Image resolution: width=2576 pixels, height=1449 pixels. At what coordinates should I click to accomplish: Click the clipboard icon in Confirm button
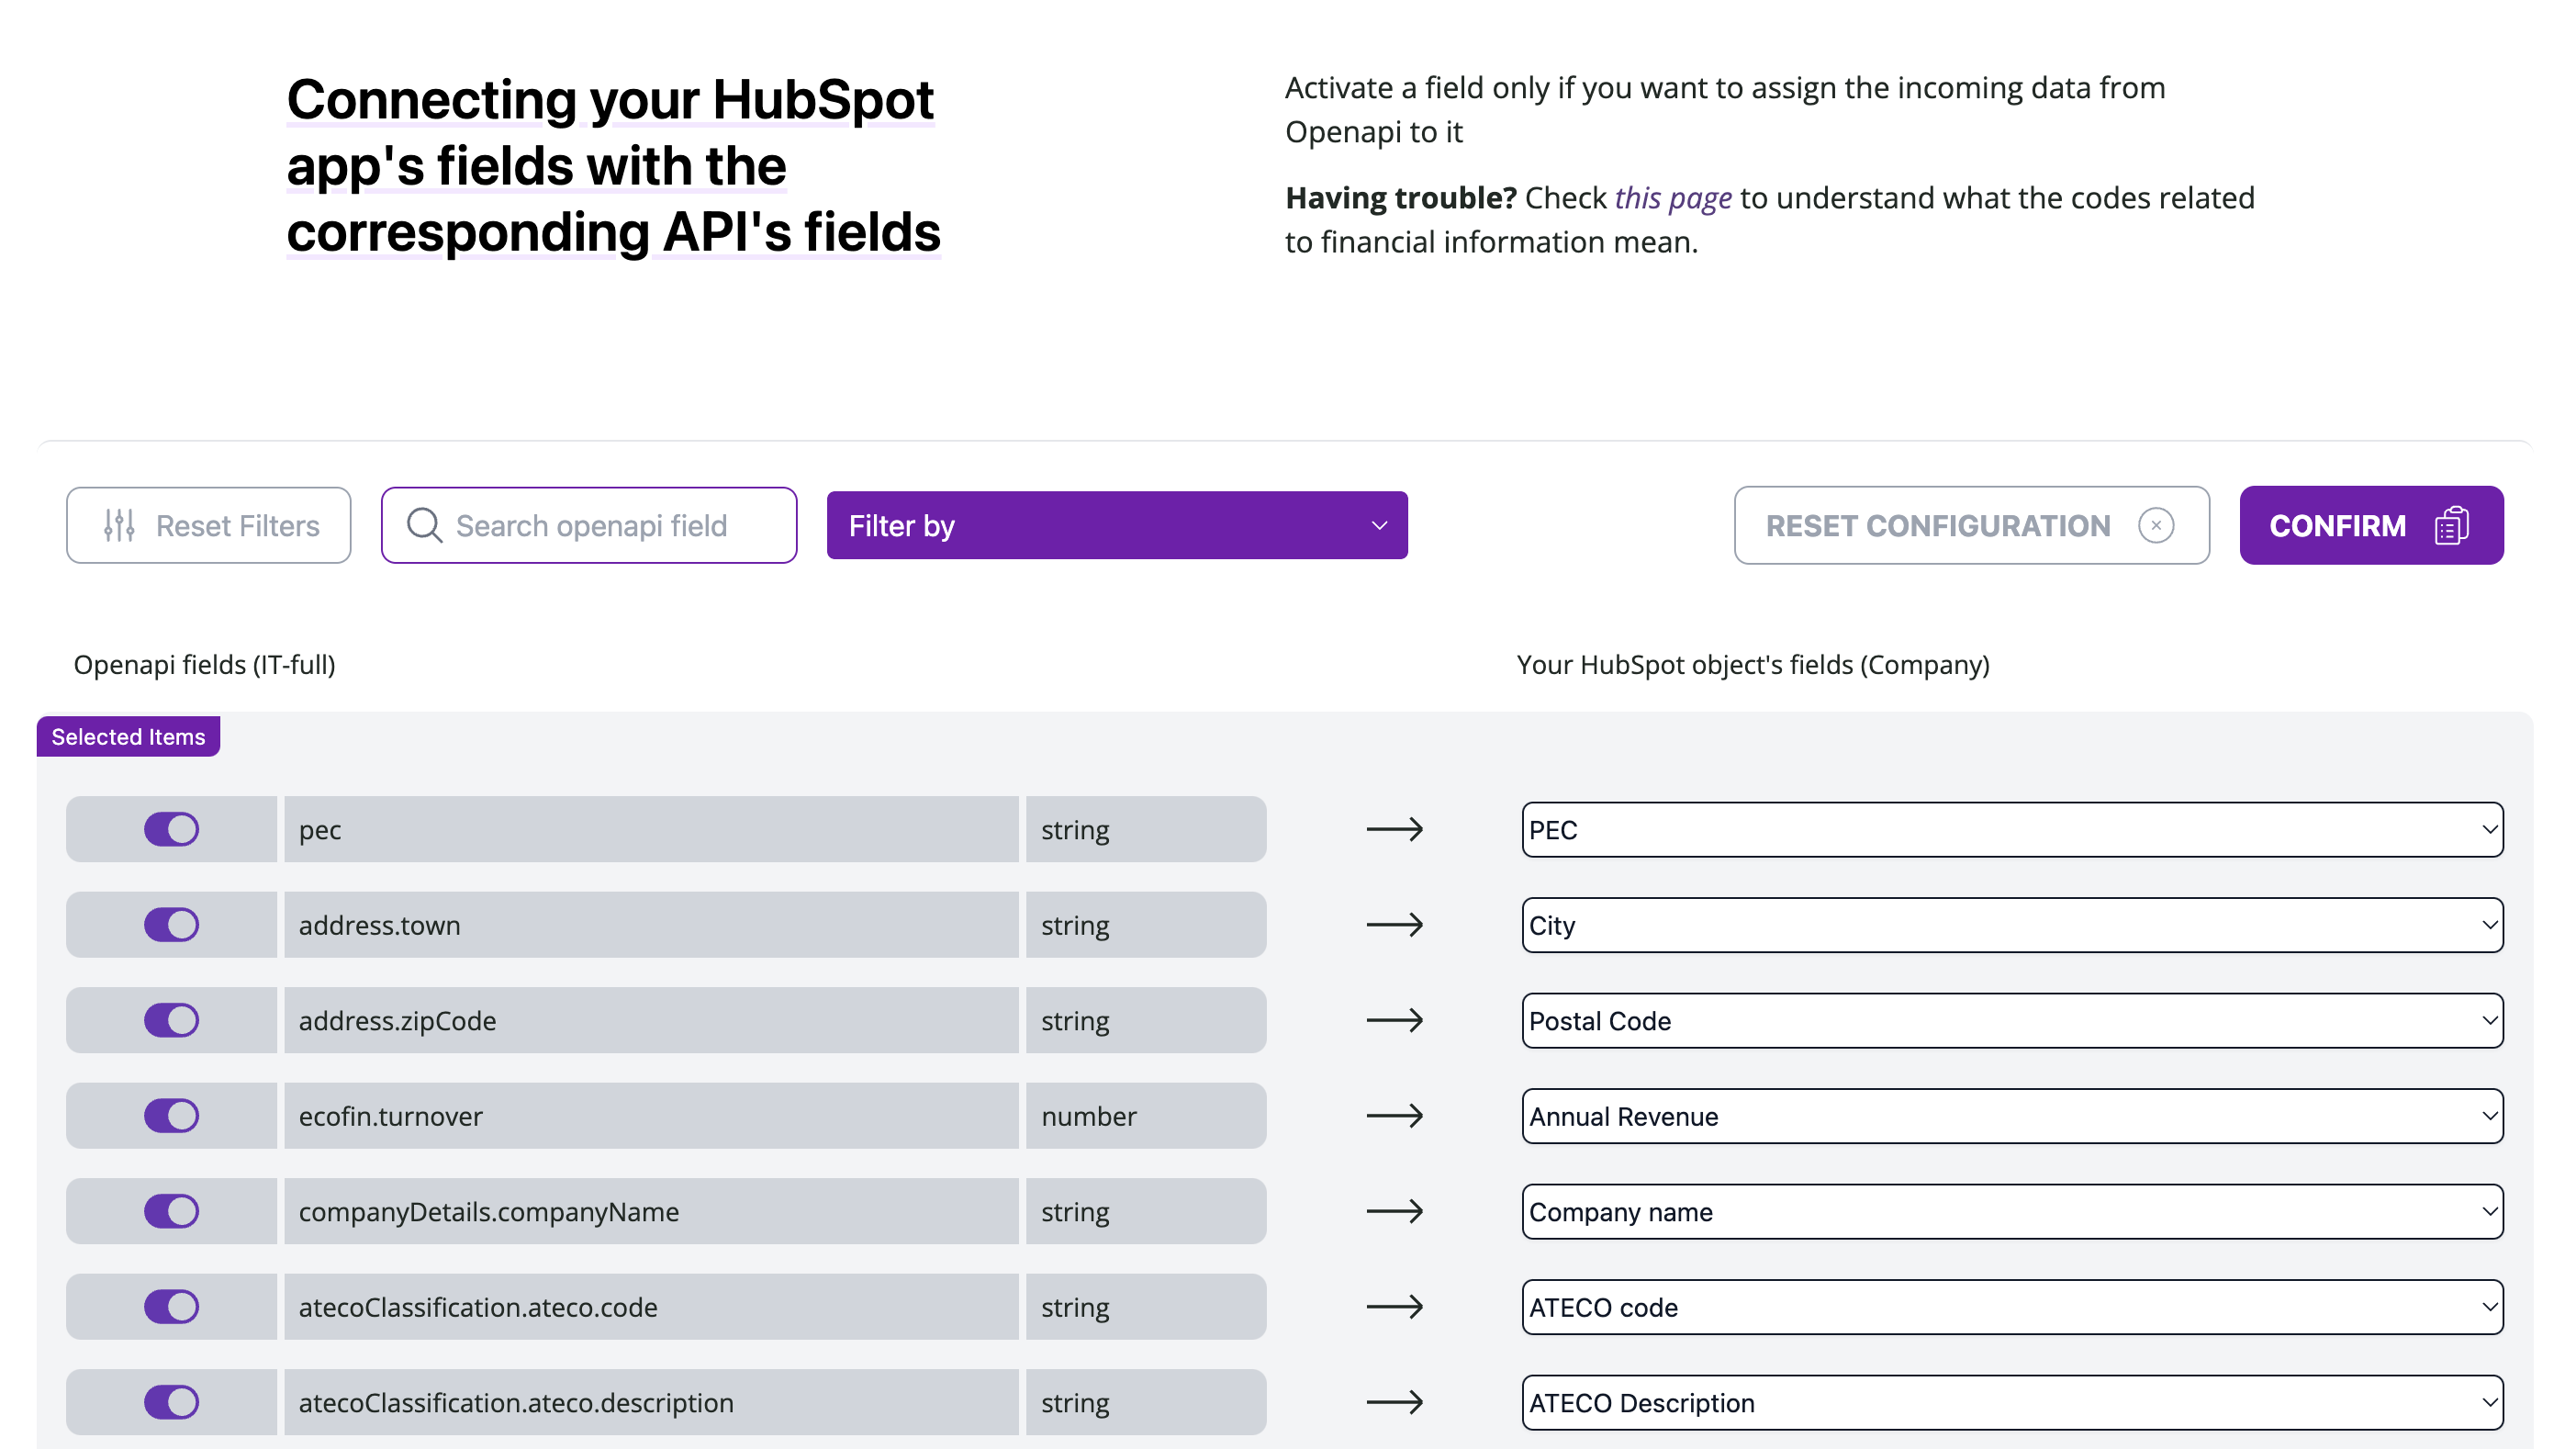pyautogui.click(x=2450, y=525)
